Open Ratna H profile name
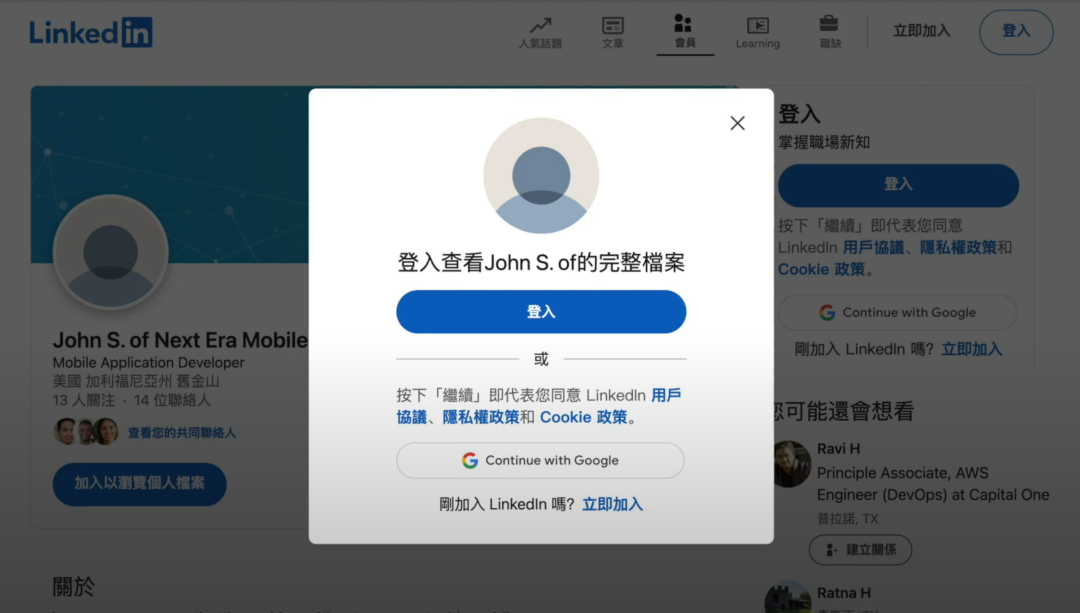Viewport: 1080px width, 613px height. coord(844,593)
